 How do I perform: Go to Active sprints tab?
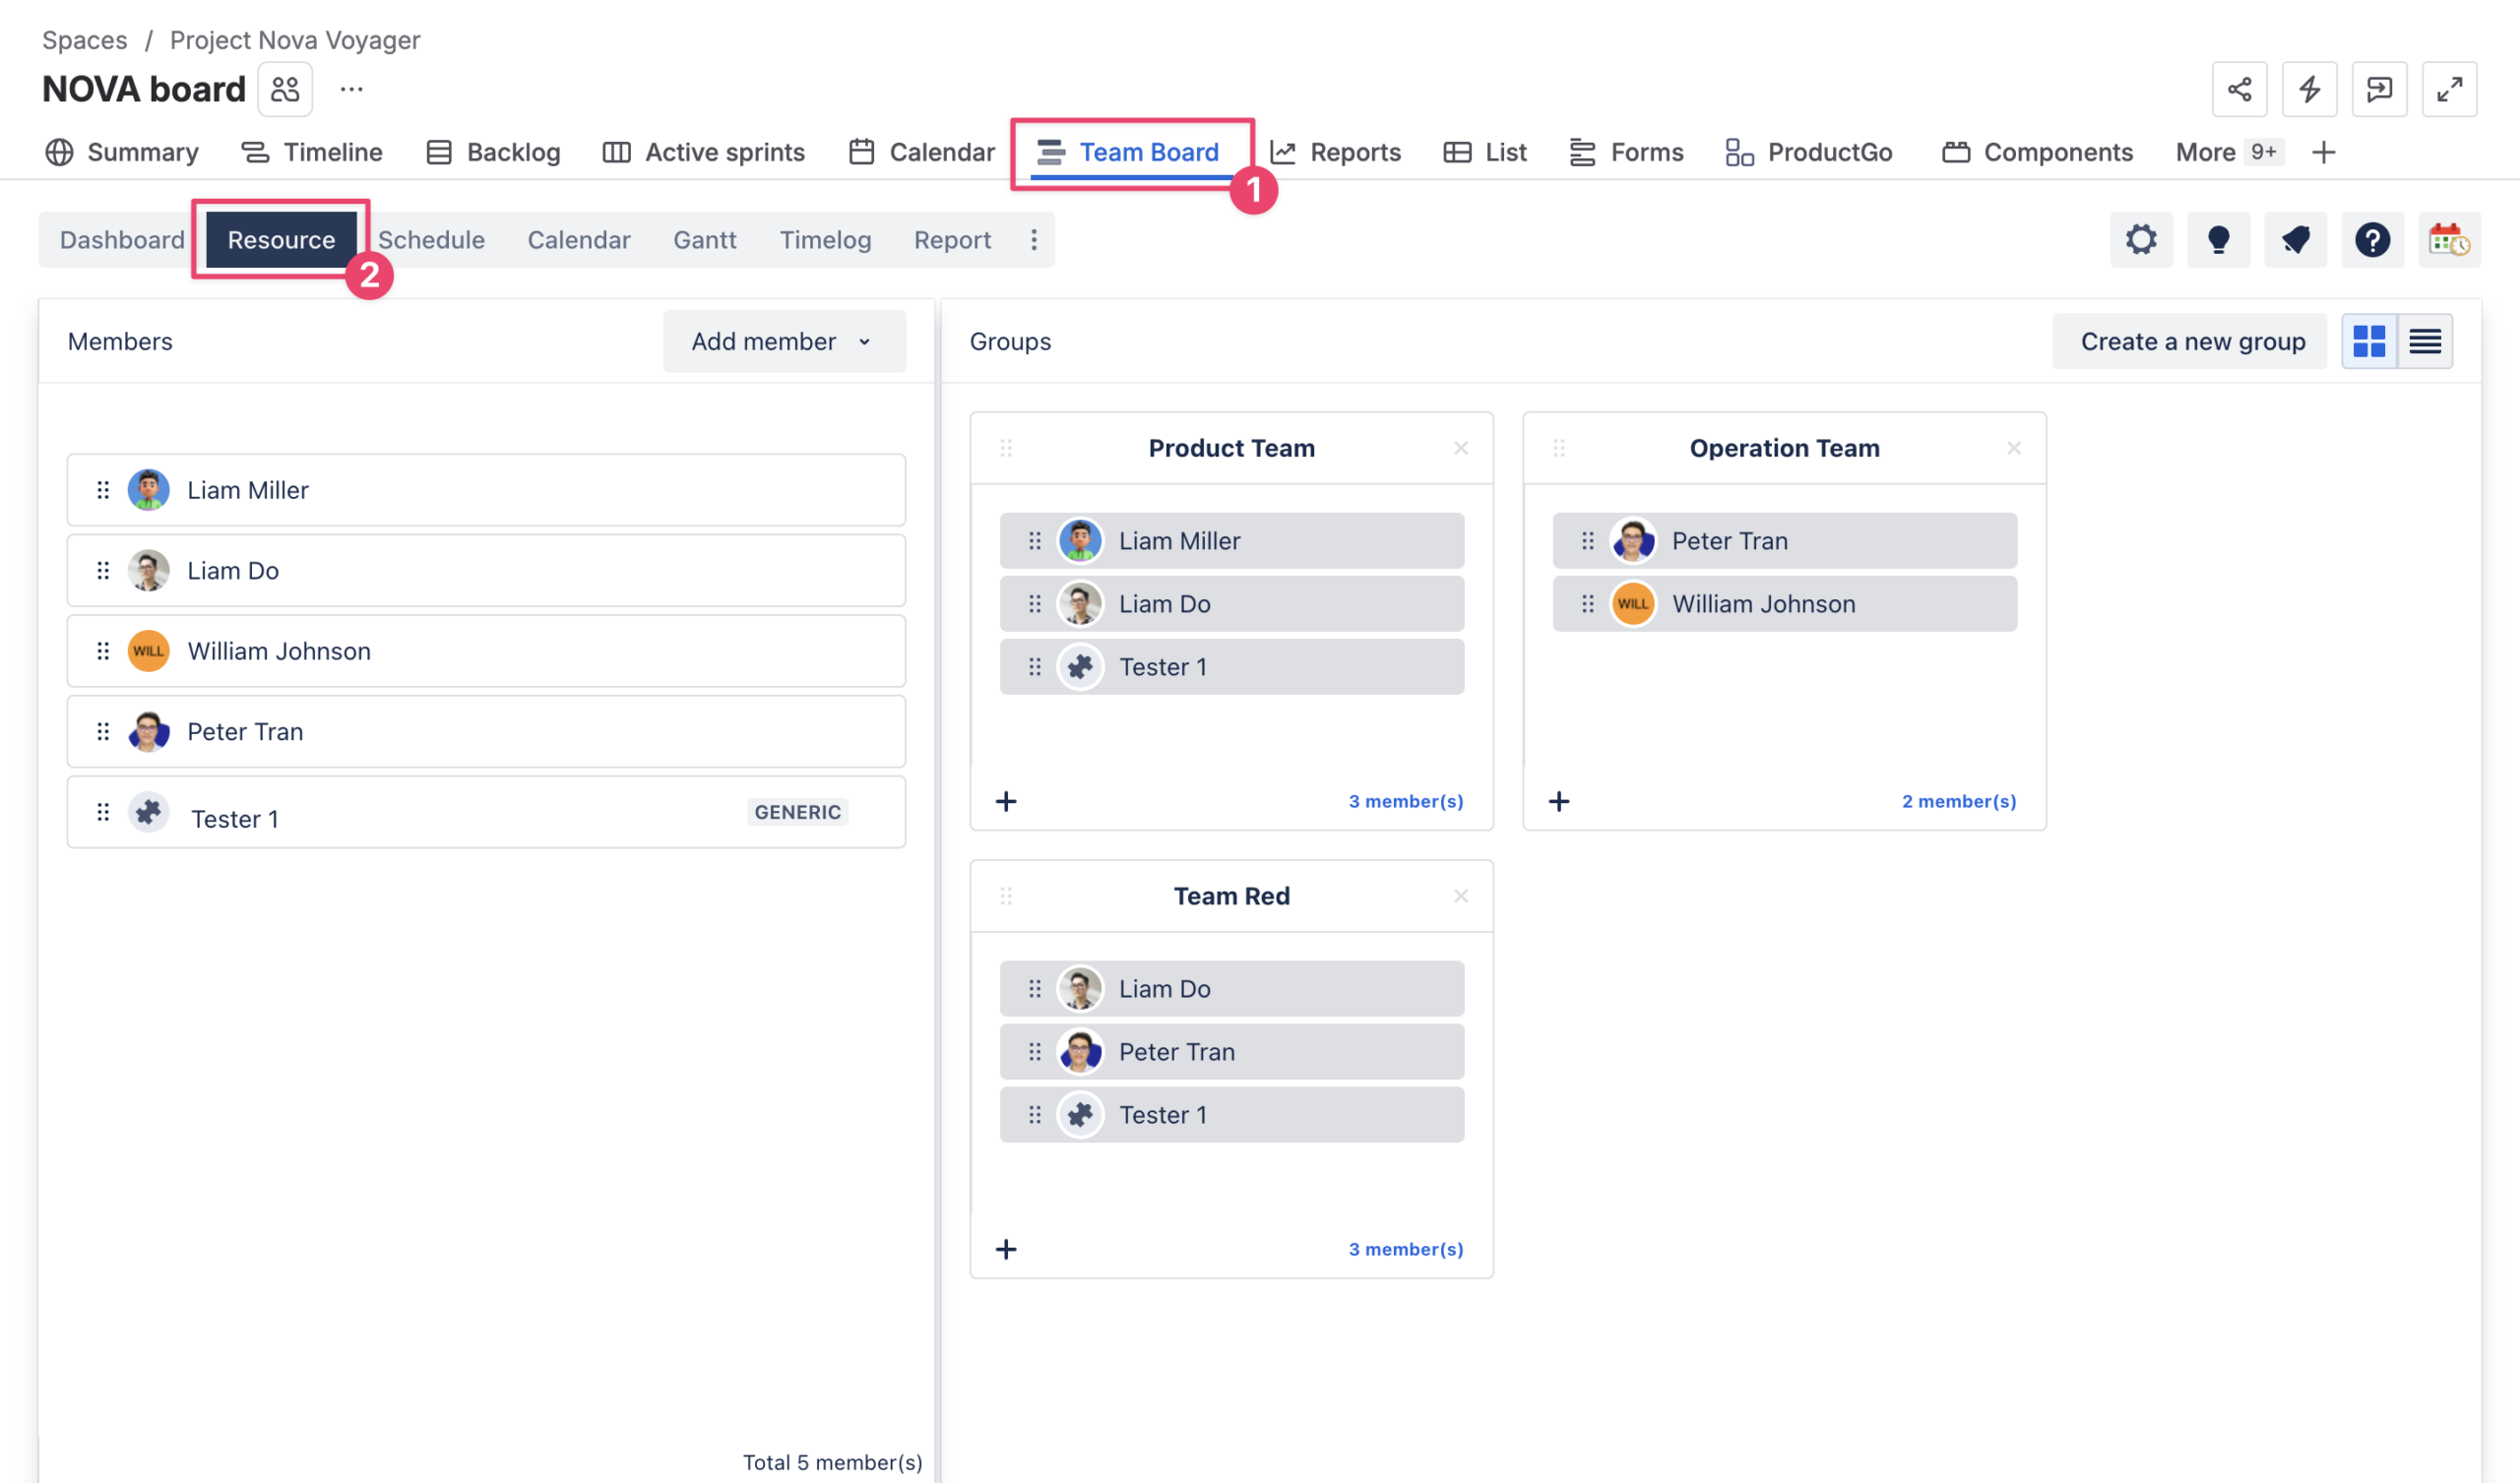[704, 152]
